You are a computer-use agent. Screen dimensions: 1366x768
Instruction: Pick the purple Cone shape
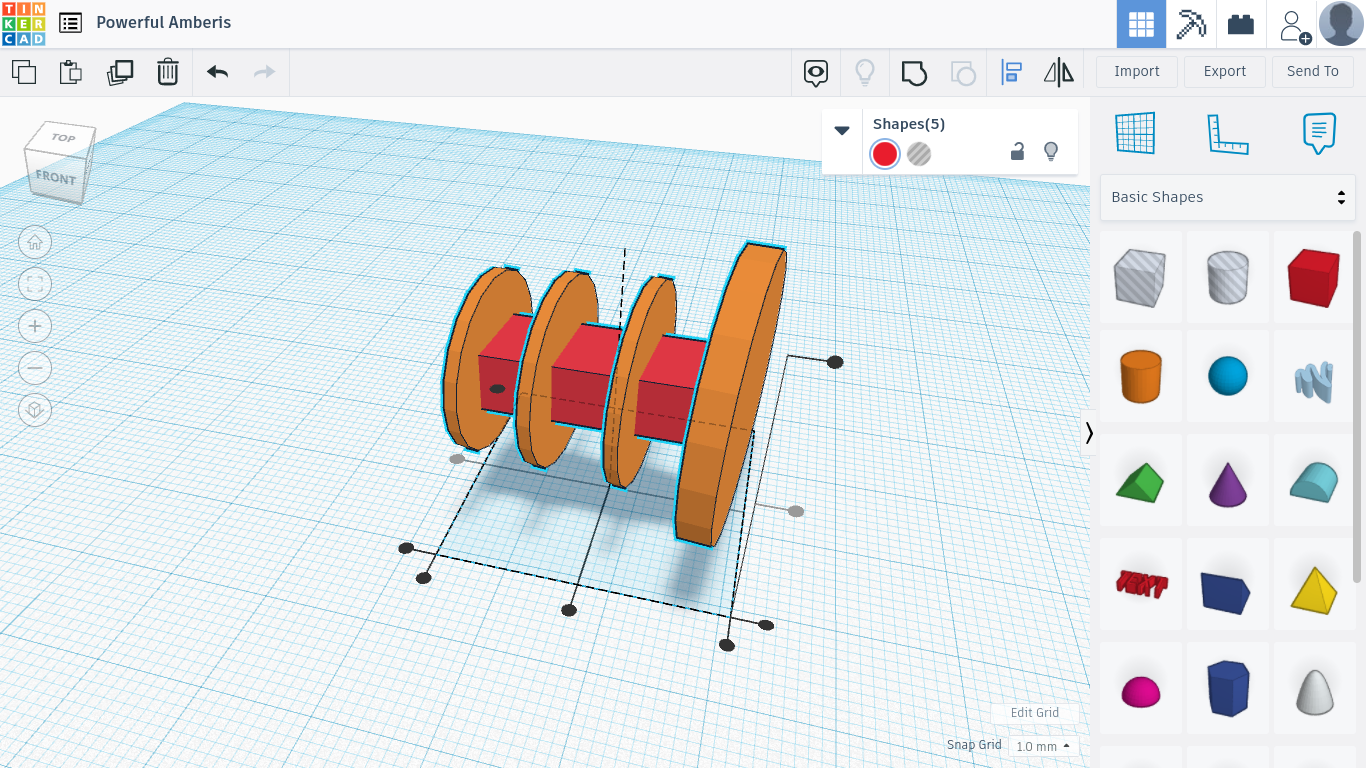pos(1228,482)
